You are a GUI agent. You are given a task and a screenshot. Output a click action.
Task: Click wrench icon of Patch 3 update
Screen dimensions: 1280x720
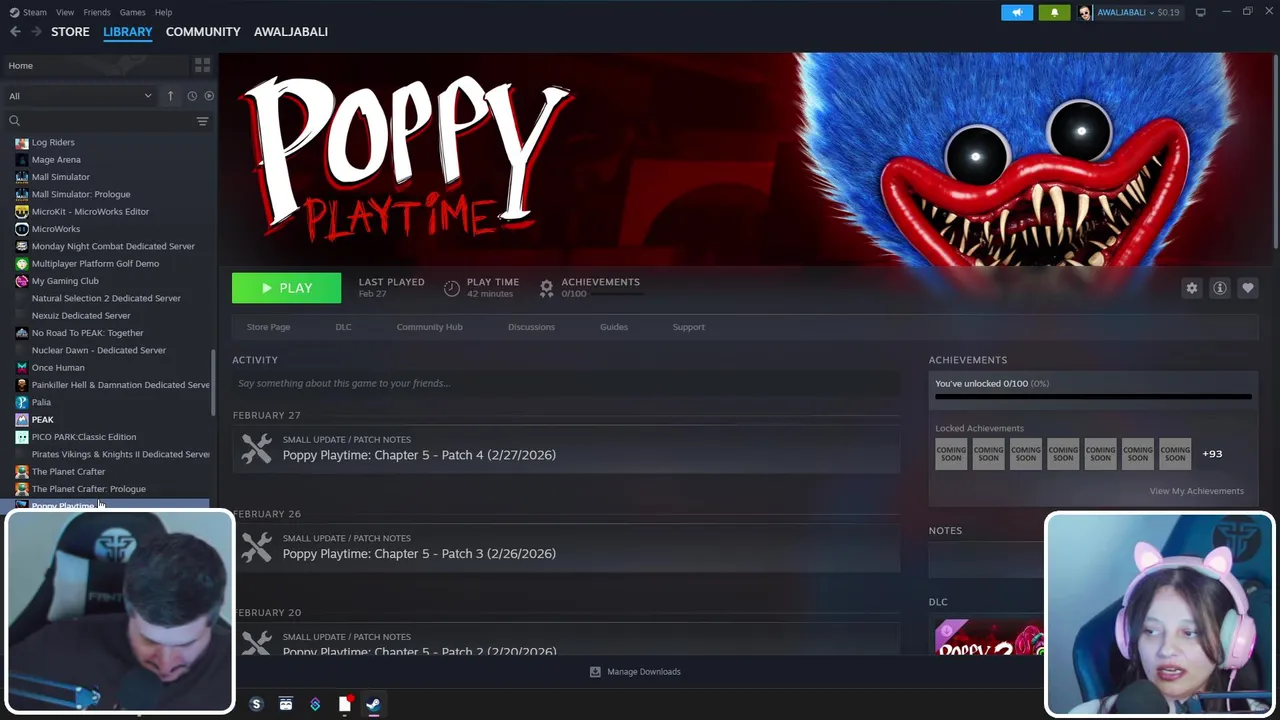pos(256,547)
